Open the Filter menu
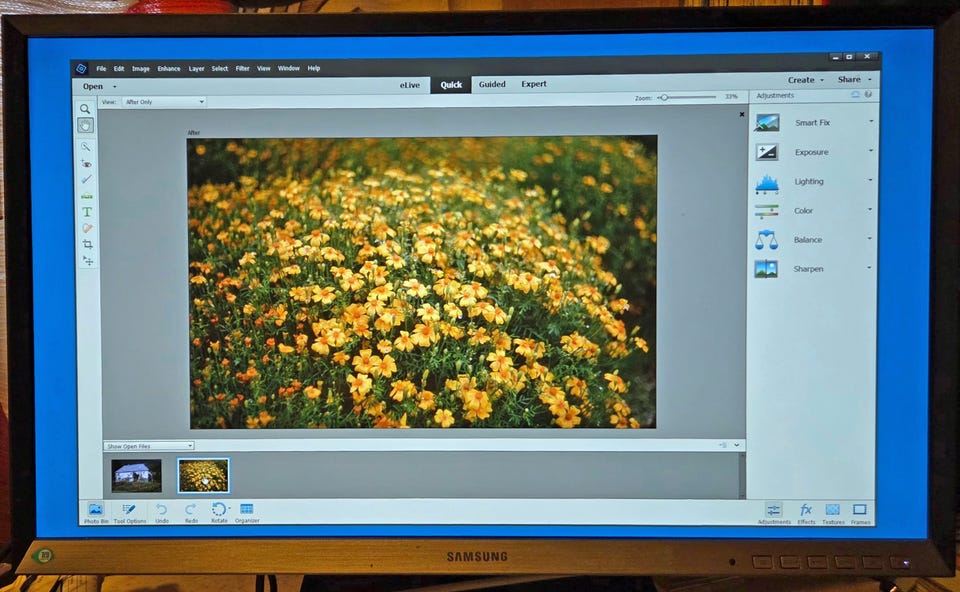 pos(242,69)
